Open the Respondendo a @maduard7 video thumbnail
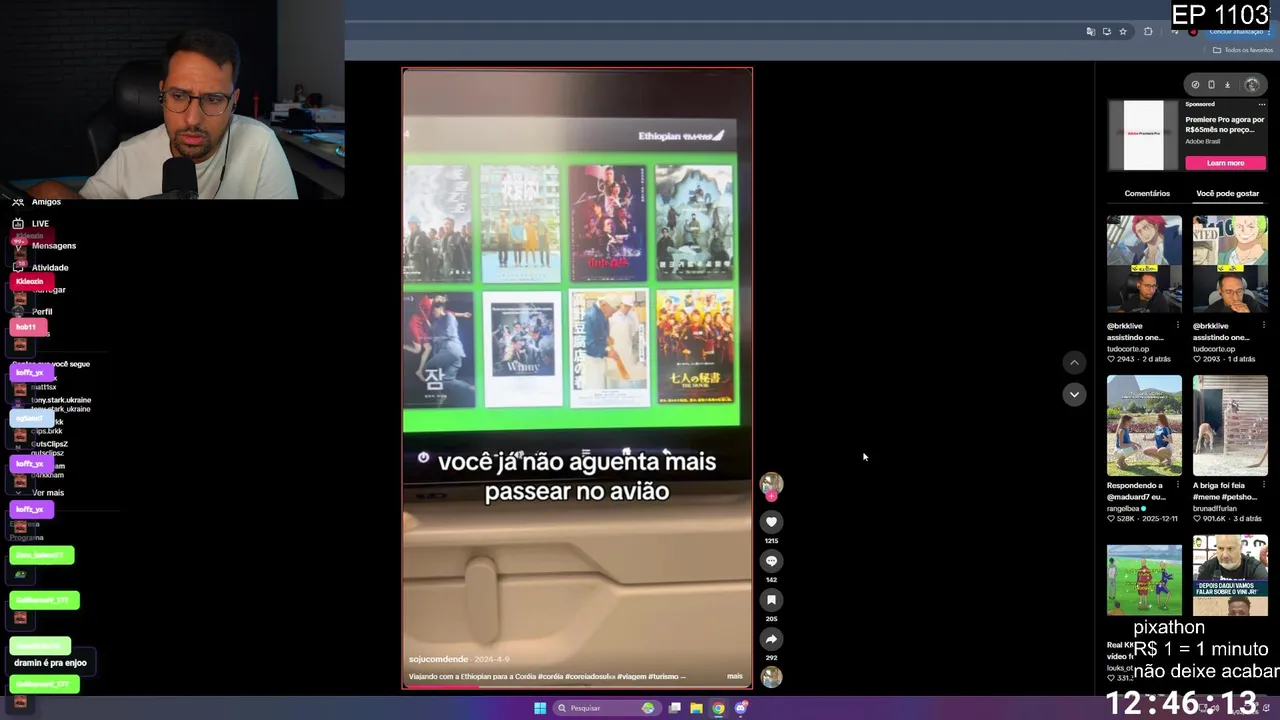1280x720 pixels. pos(1144,425)
